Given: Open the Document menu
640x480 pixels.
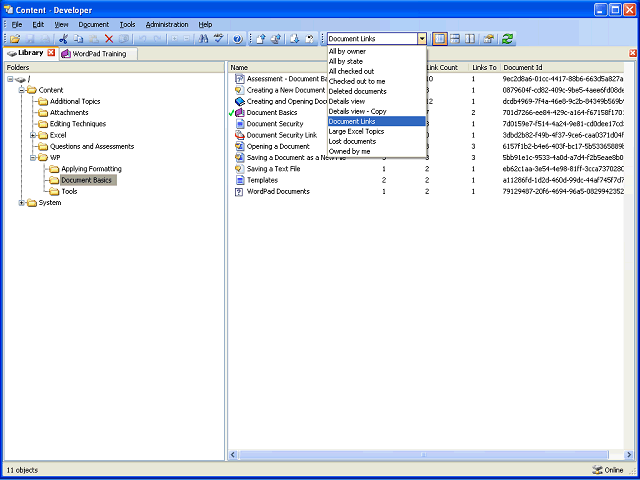Looking at the screenshot, I should 93,24.
